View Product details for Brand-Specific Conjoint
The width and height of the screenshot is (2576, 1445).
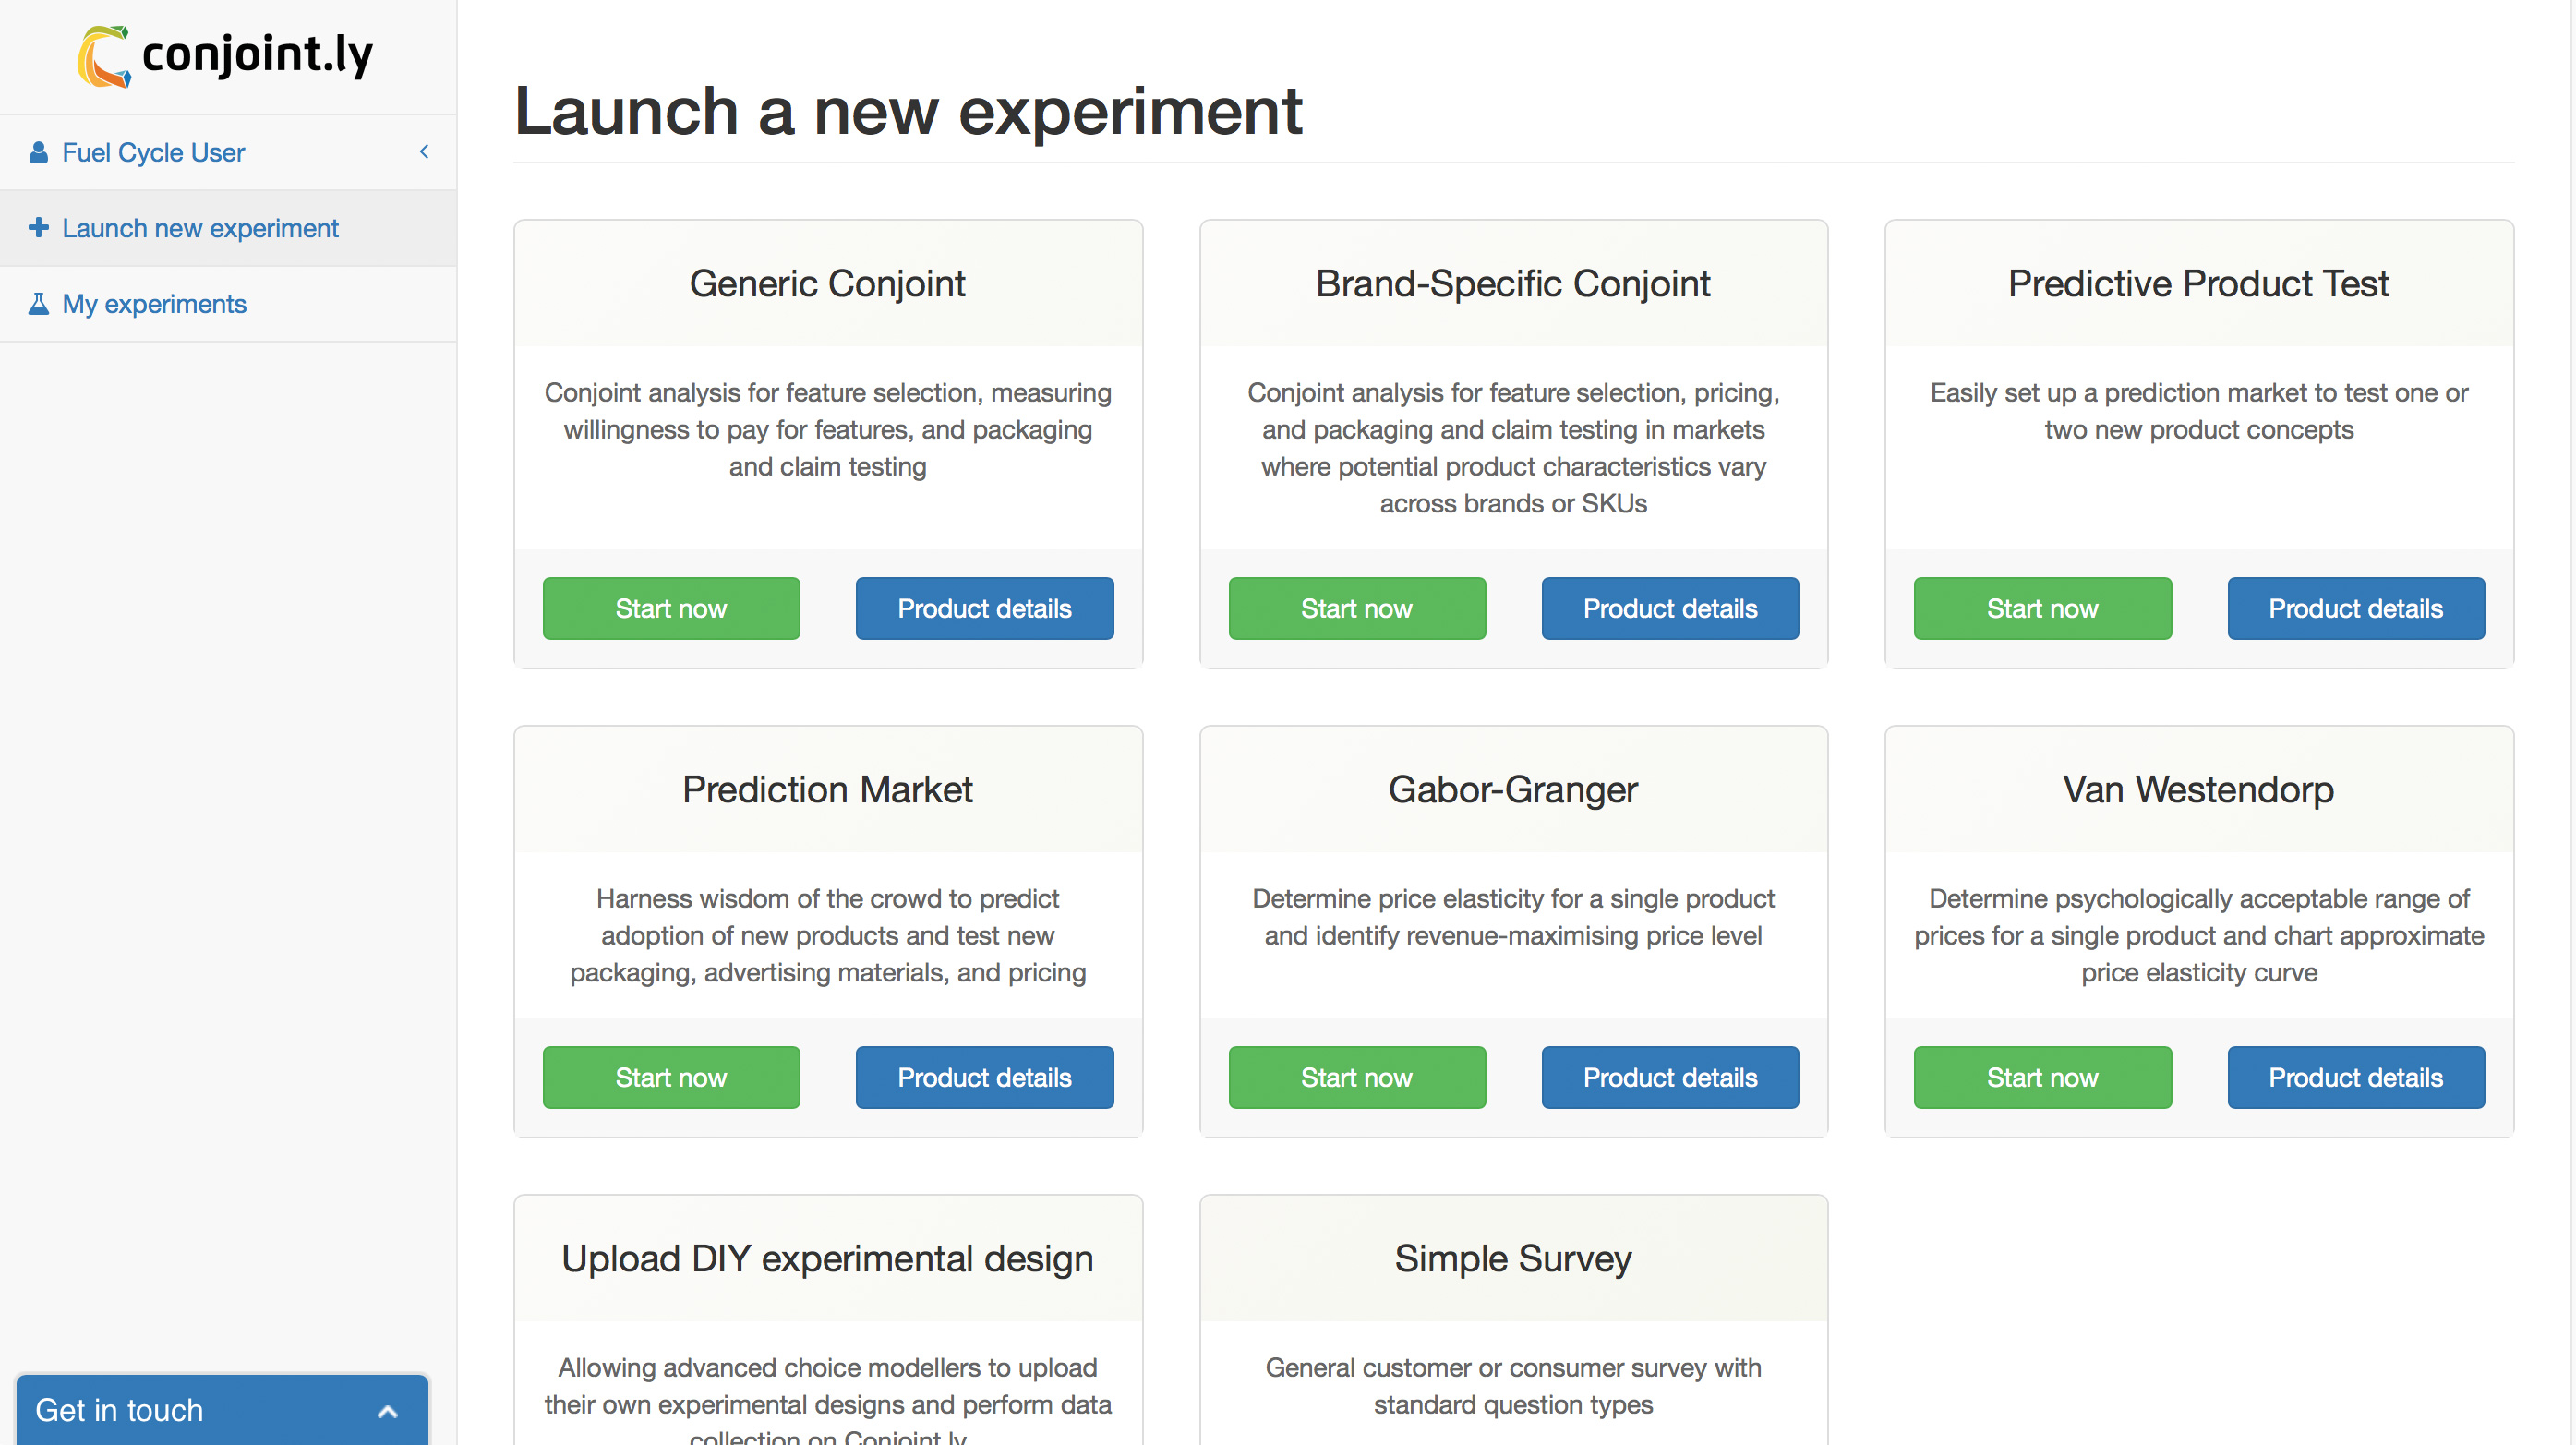(x=1669, y=608)
